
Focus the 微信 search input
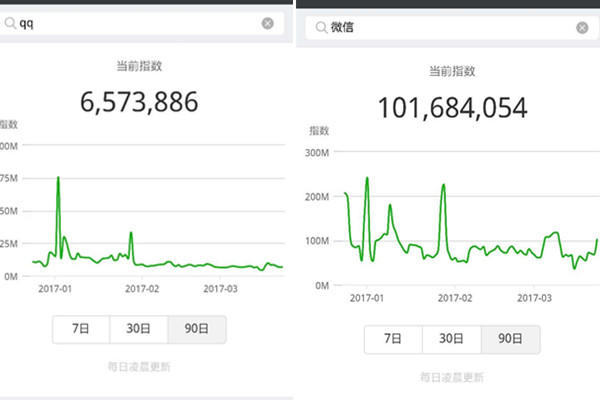coord(452,28)
